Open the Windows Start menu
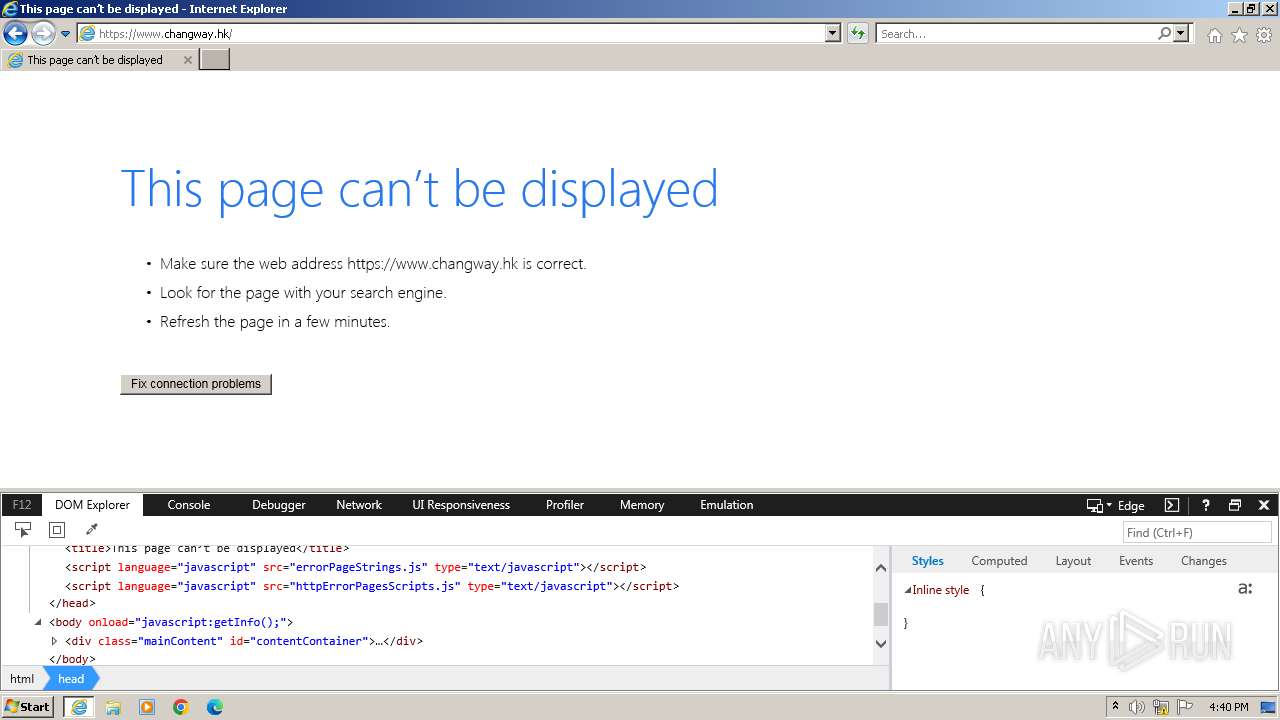This screenshot has width=1280, height=720. [x=28, y=707]
